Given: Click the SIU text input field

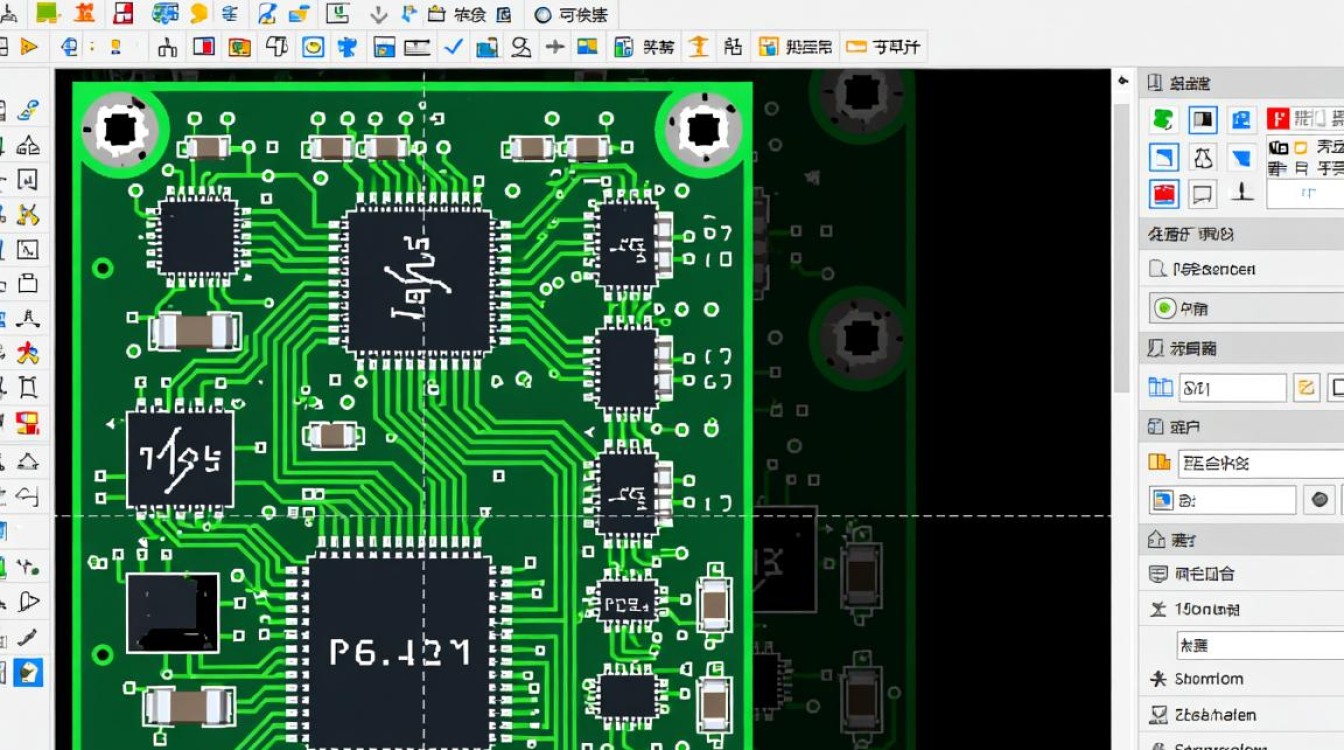Looking at the screenshot, I should 1231,388.
